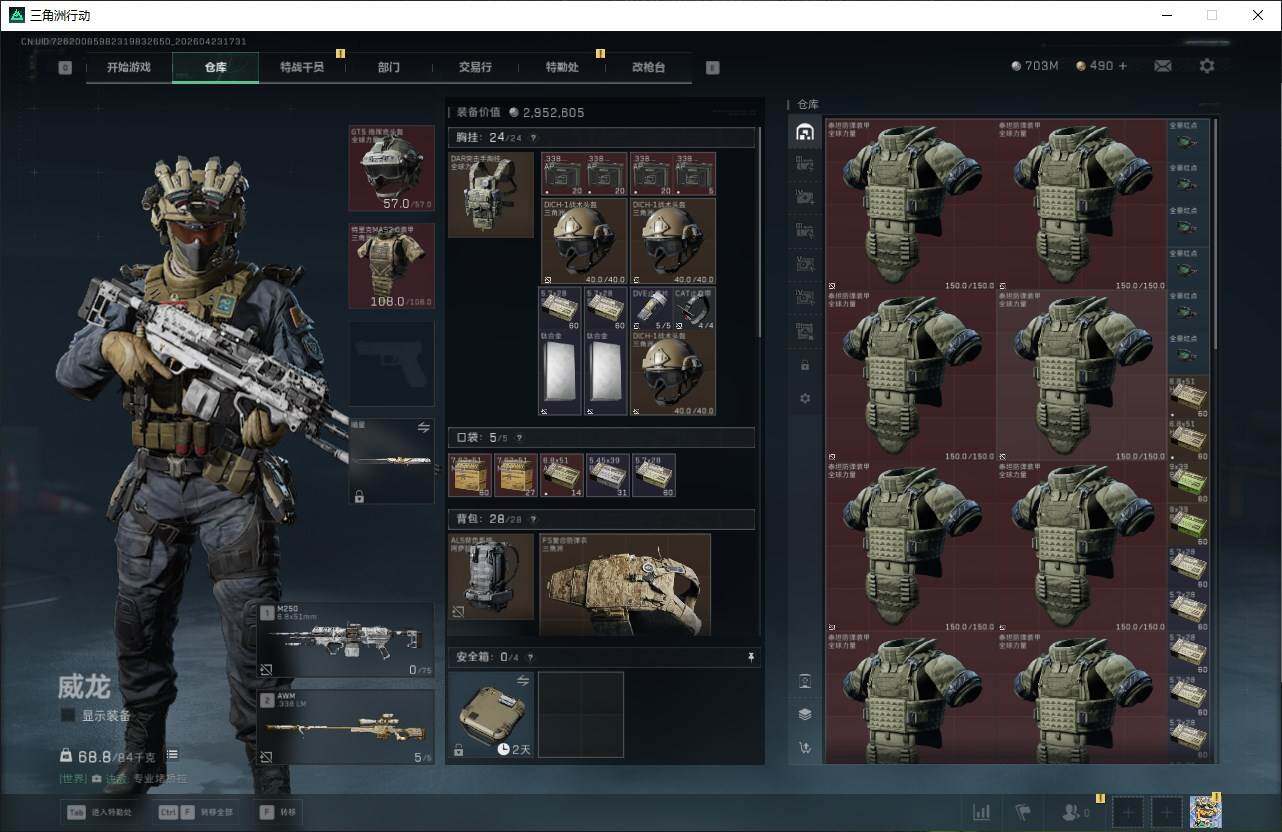
Task: Click the equipment panel vertical scrollbar
Action: pos(760,230)
